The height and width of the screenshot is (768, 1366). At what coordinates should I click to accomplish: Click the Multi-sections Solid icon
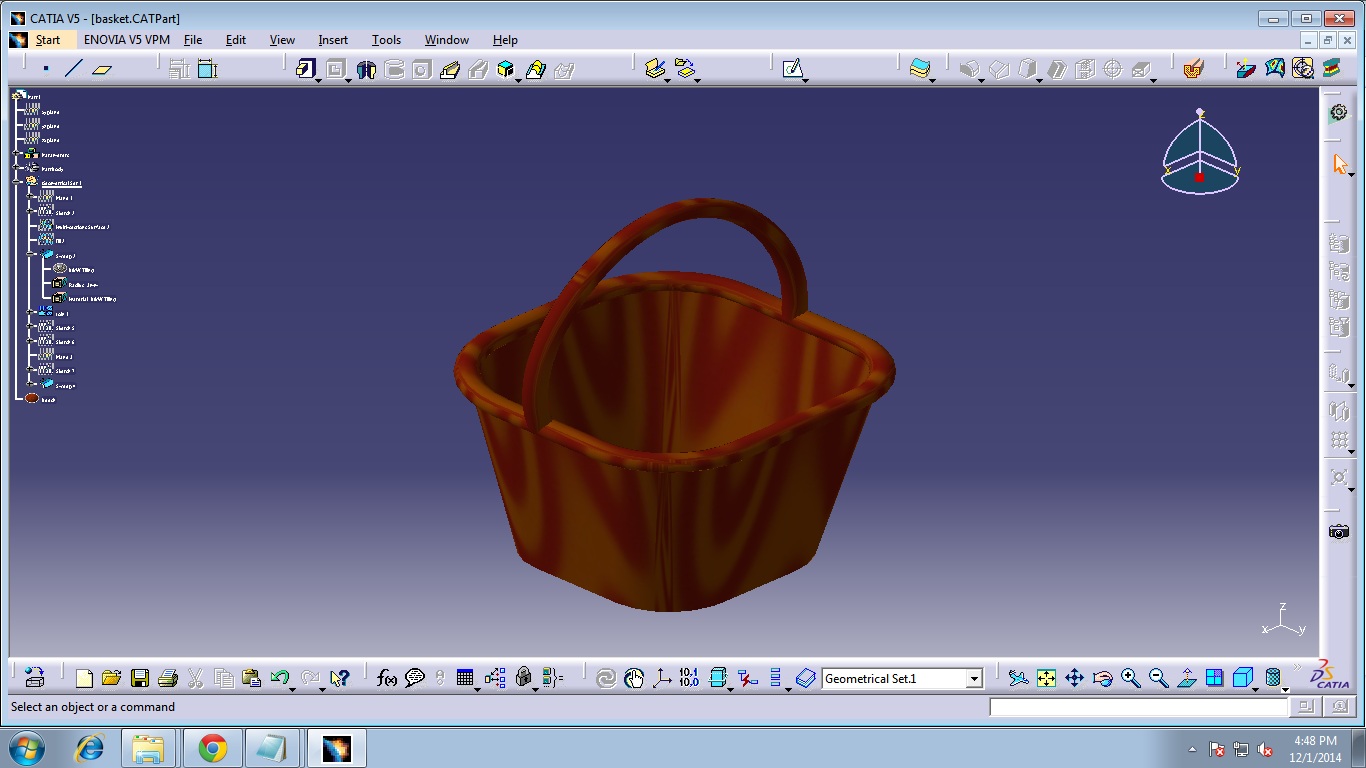click(535, 69)
